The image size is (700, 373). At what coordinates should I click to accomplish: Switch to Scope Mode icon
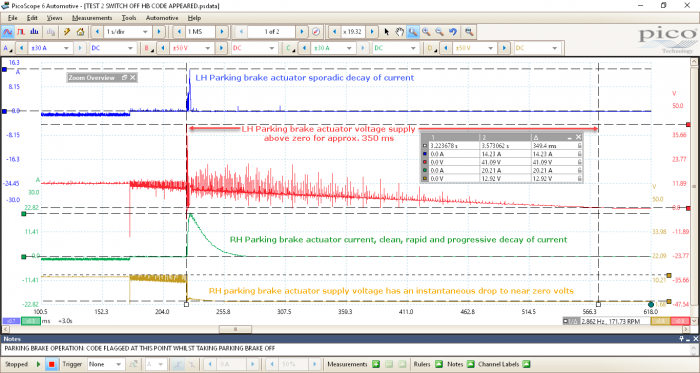(x=8, y=32)
